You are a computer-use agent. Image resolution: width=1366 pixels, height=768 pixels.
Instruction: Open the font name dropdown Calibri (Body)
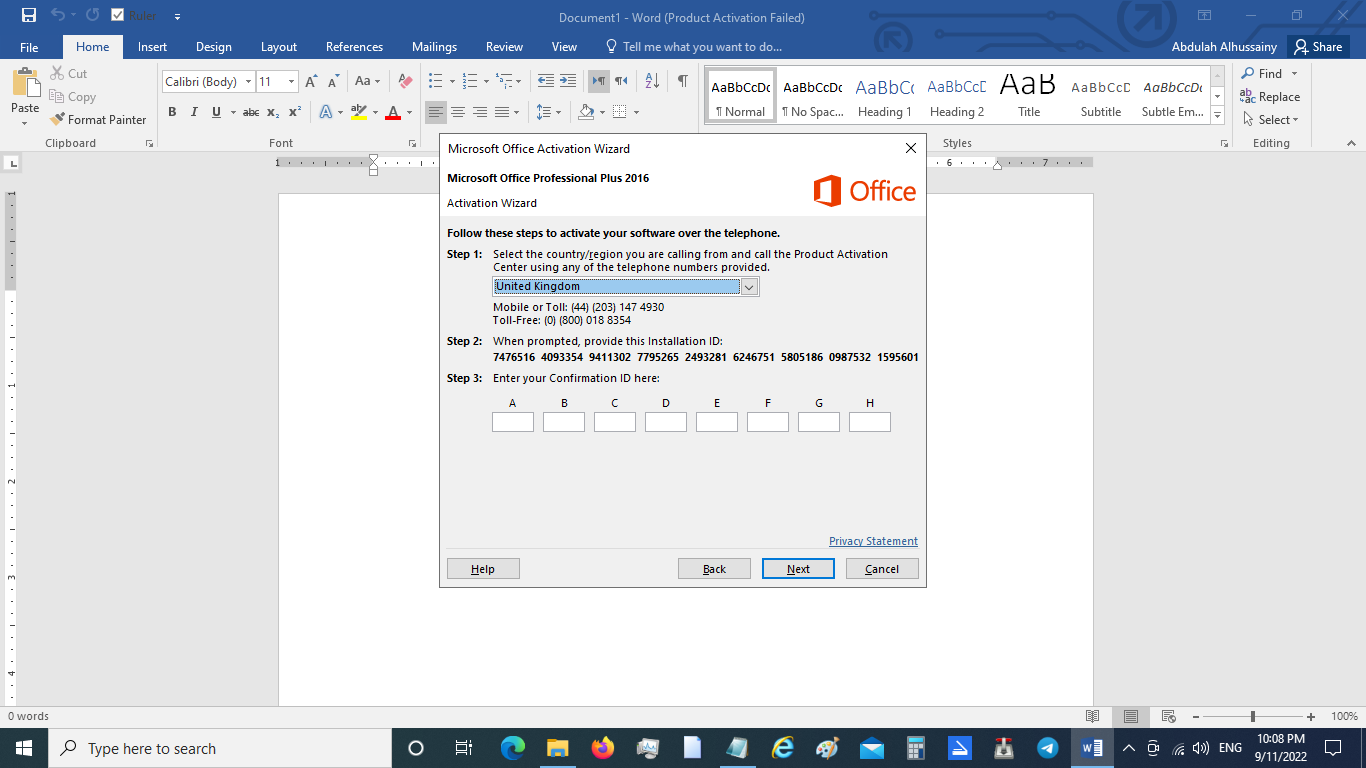pyautogui.click(x=249, y=82)
